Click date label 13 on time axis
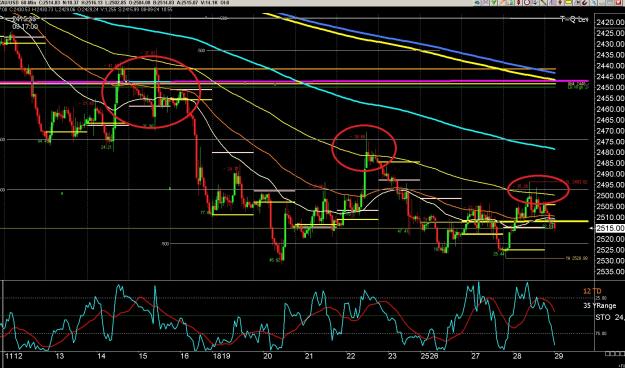 (60, 356)
